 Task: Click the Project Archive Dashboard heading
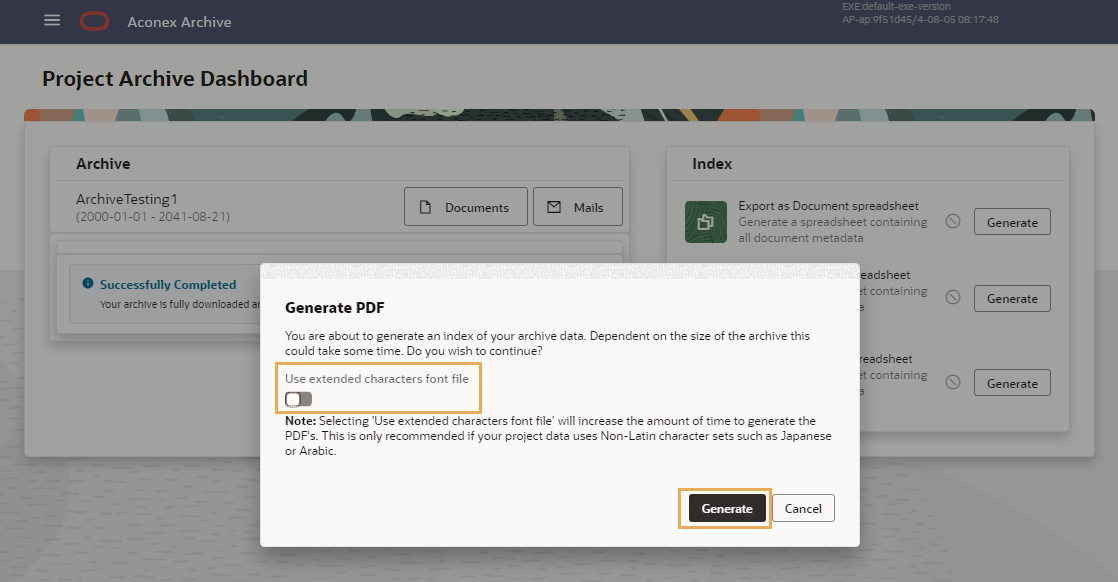[175, 78]
